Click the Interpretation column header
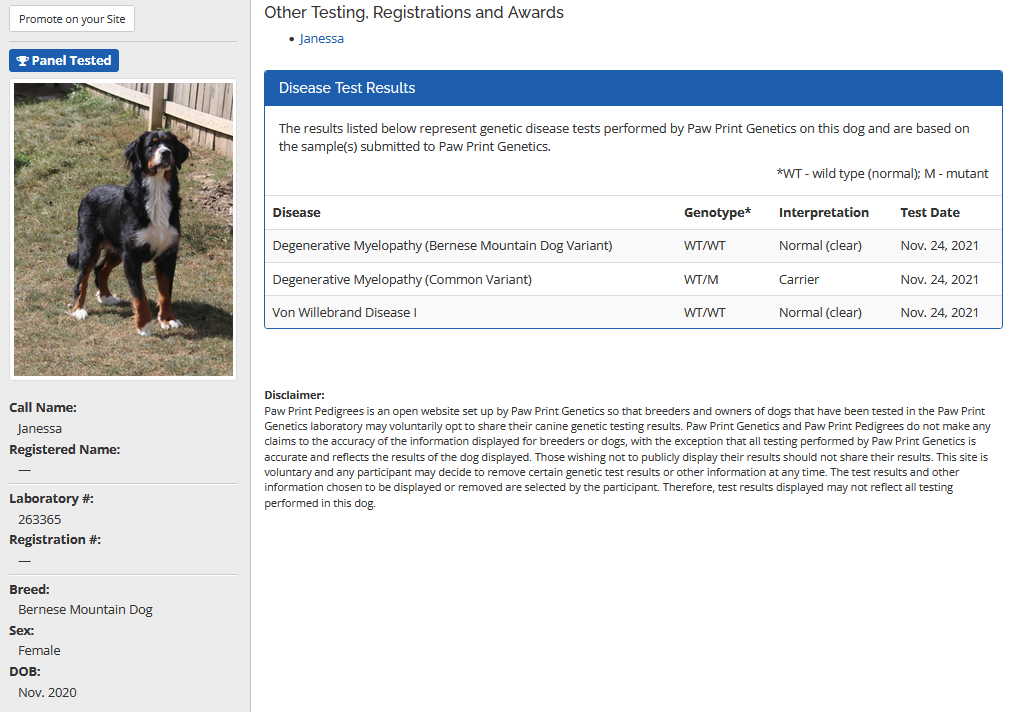 pyautogui.click(x=823, y=213)
